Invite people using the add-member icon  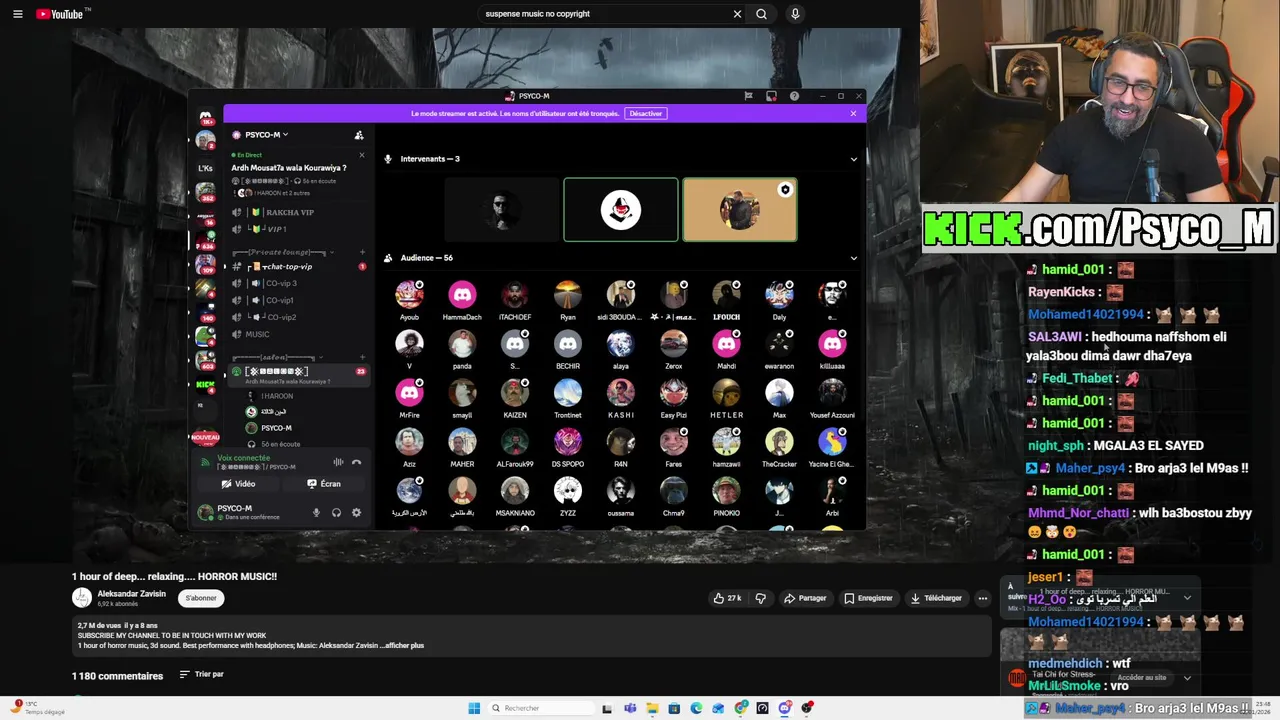(x=359, y=135)
